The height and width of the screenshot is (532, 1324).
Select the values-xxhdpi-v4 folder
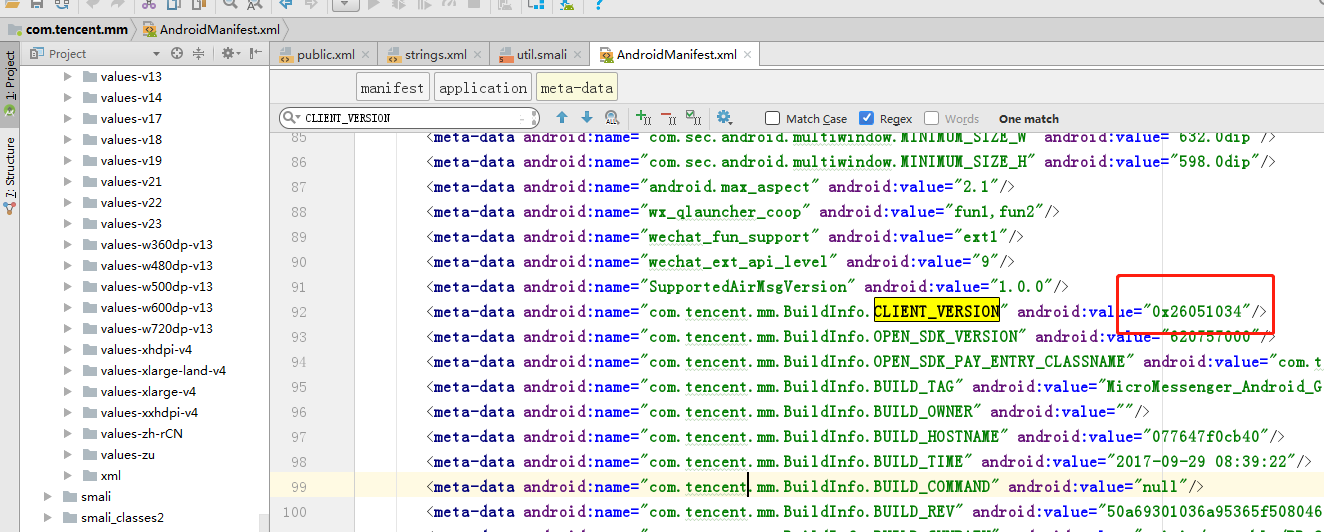coord(149,413)
